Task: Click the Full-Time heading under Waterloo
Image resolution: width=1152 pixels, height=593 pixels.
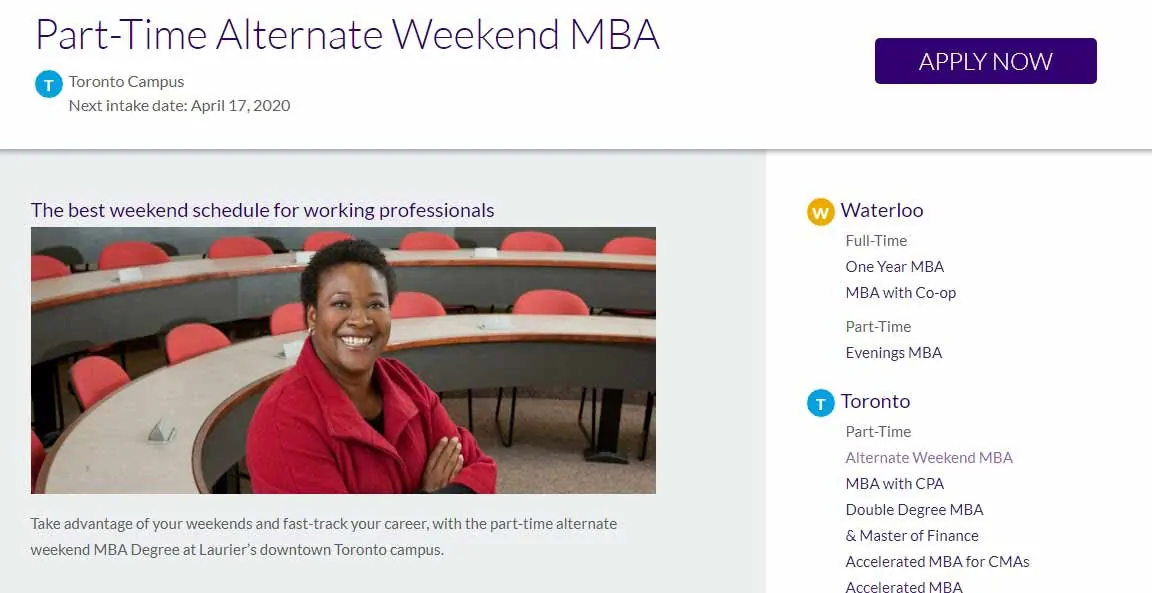Action: 874,240
